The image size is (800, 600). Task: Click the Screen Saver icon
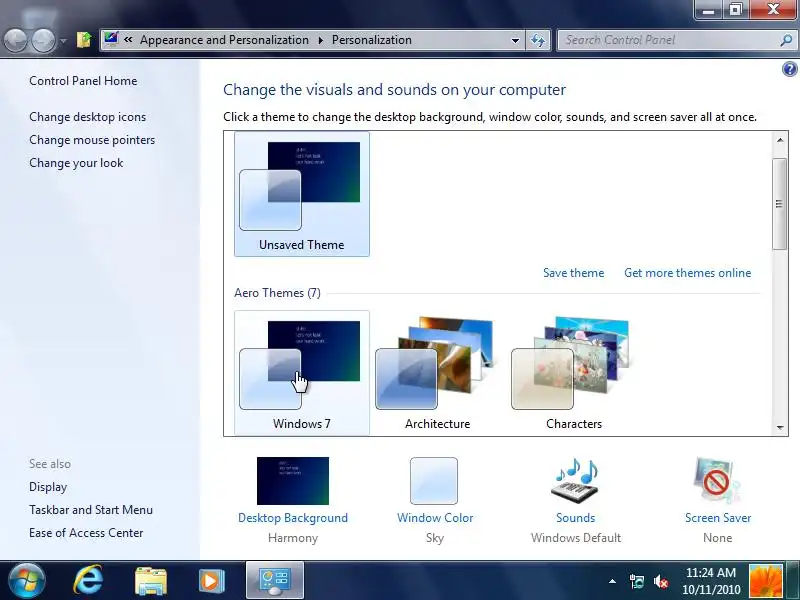[x=717, y=481]
